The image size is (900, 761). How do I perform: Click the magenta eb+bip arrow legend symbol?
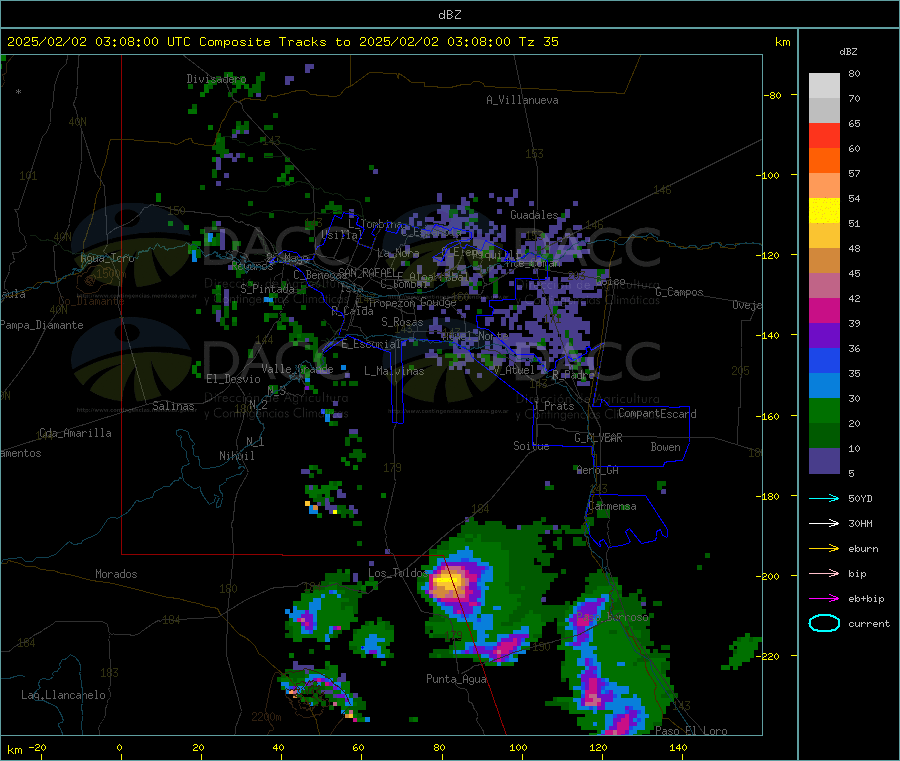point(824,599)
